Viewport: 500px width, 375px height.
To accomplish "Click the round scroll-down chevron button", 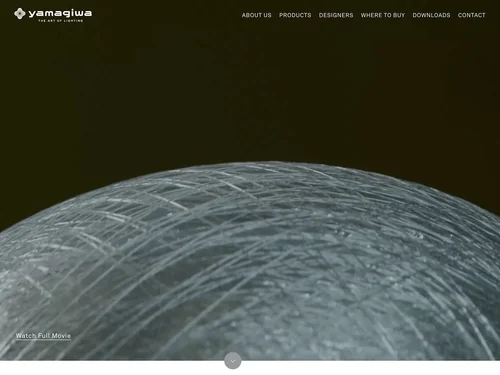I will click(233, 361).
